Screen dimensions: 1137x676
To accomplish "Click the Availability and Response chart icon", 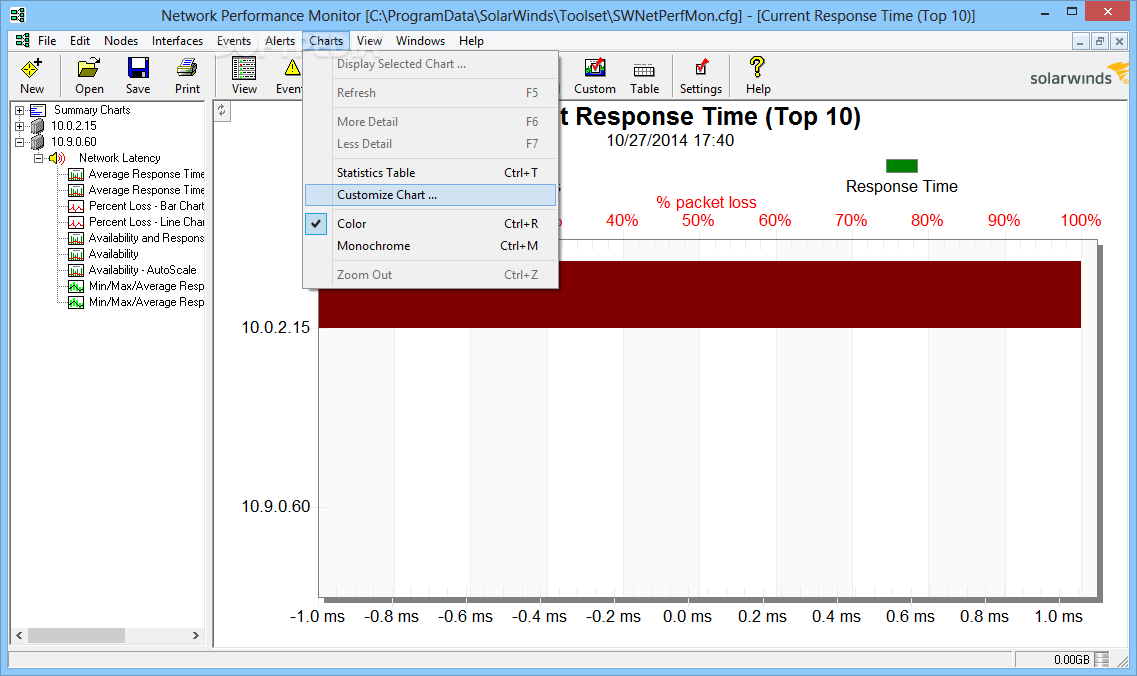I will point(75,238).
